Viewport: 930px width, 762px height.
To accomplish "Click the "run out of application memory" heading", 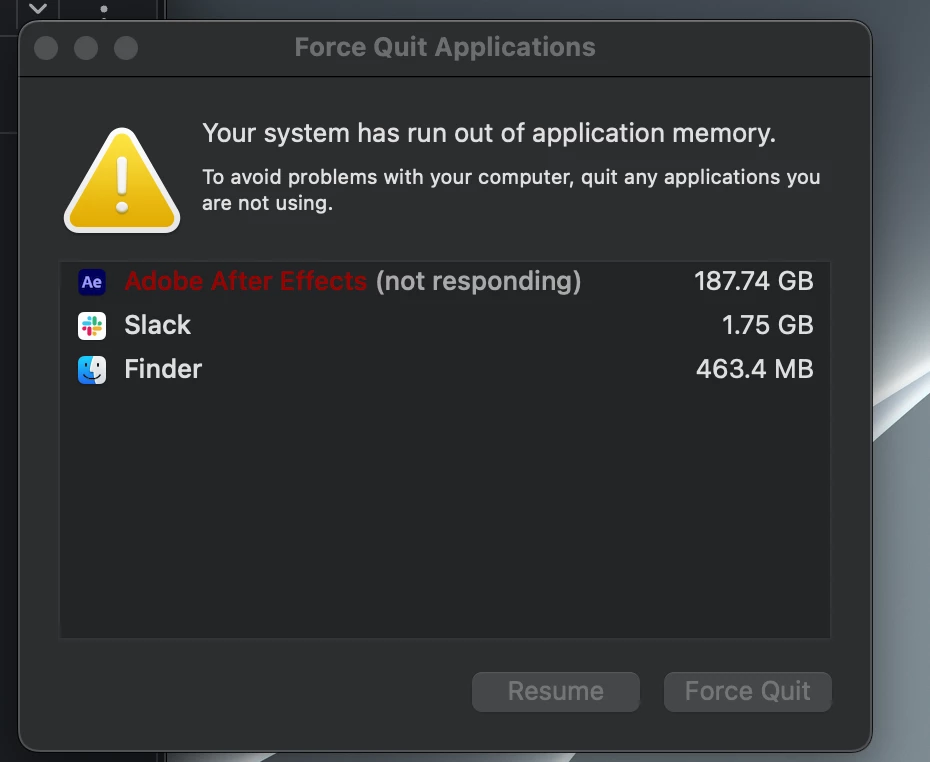I will click(488, 133).
